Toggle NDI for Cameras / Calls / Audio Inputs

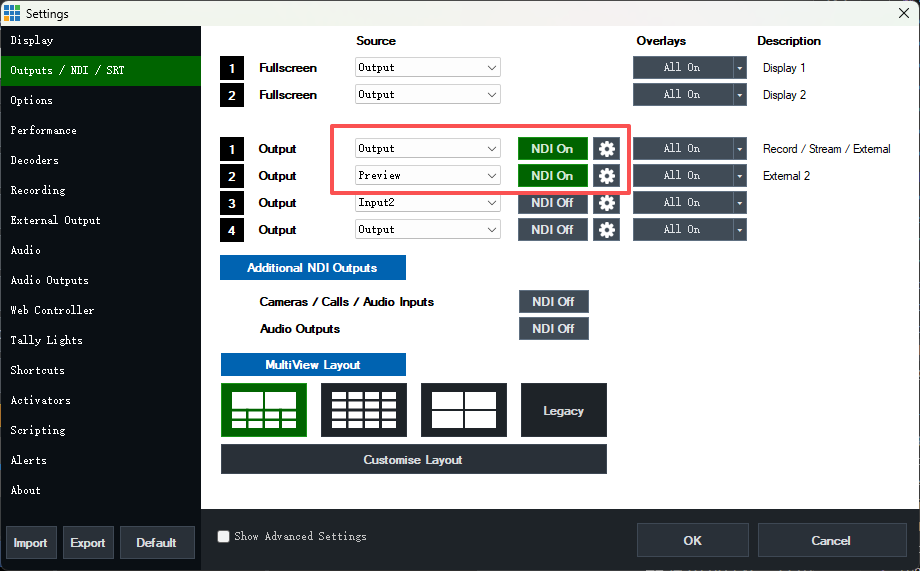click(553, 302)
